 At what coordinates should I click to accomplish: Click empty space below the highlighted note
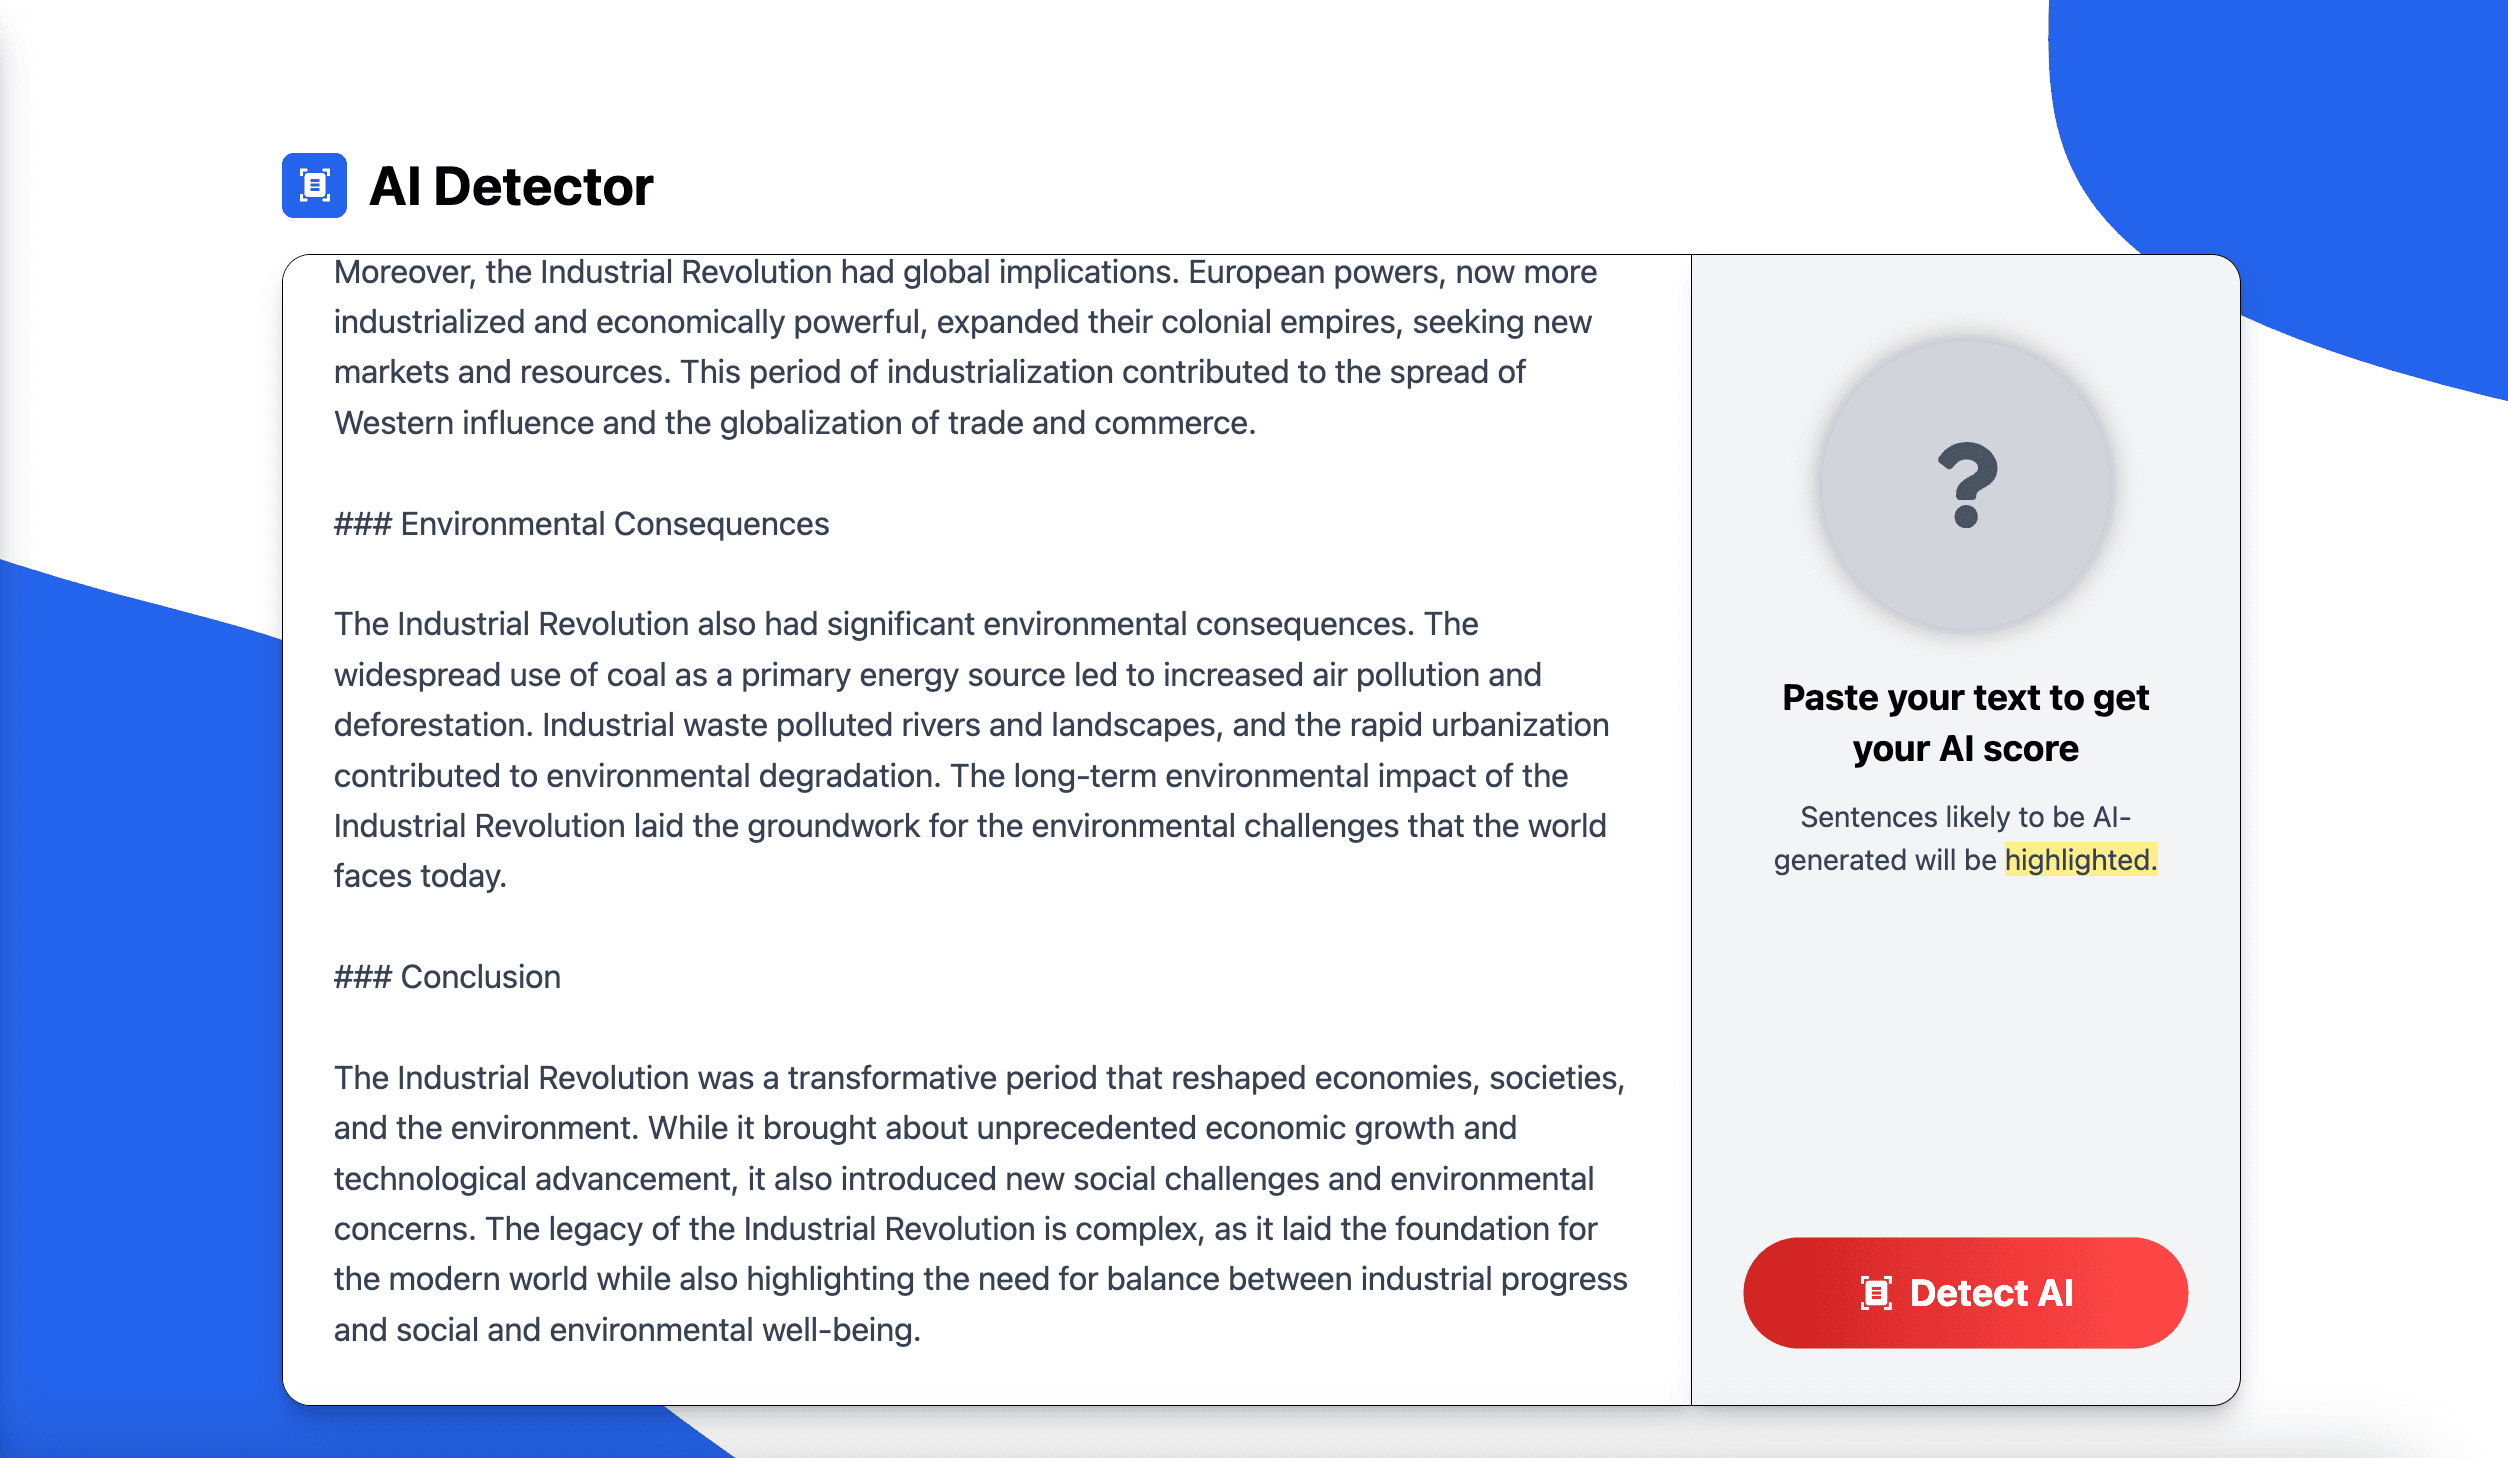pos(1965,1050)
